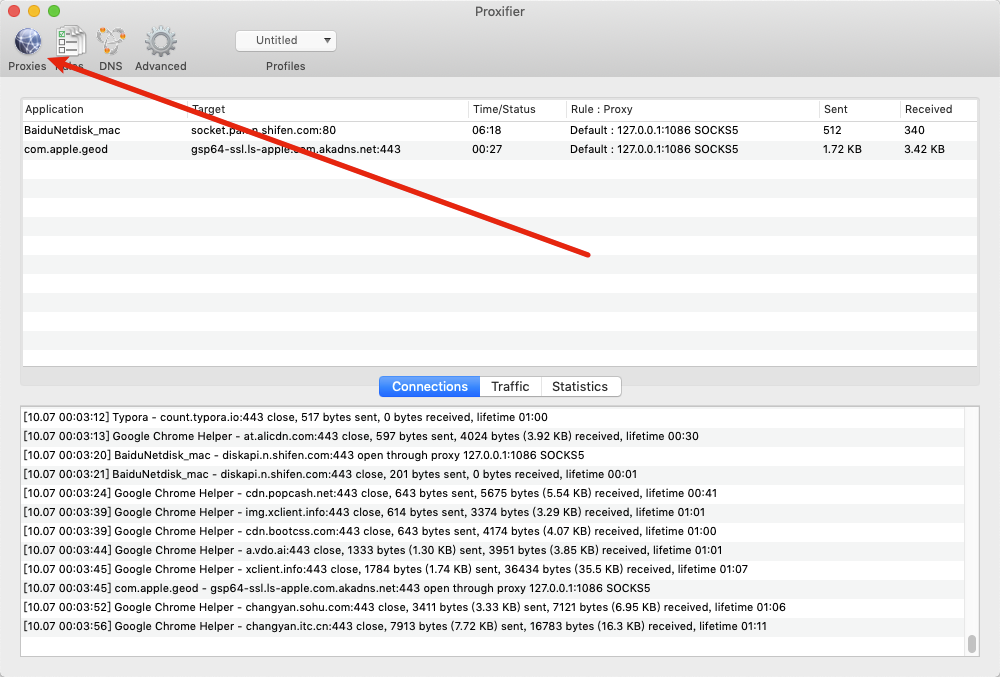The width and height of the screenshot is (1000, 677).
Task: Select the changyan.sohu.com:443 log entry
Action: 492,607
